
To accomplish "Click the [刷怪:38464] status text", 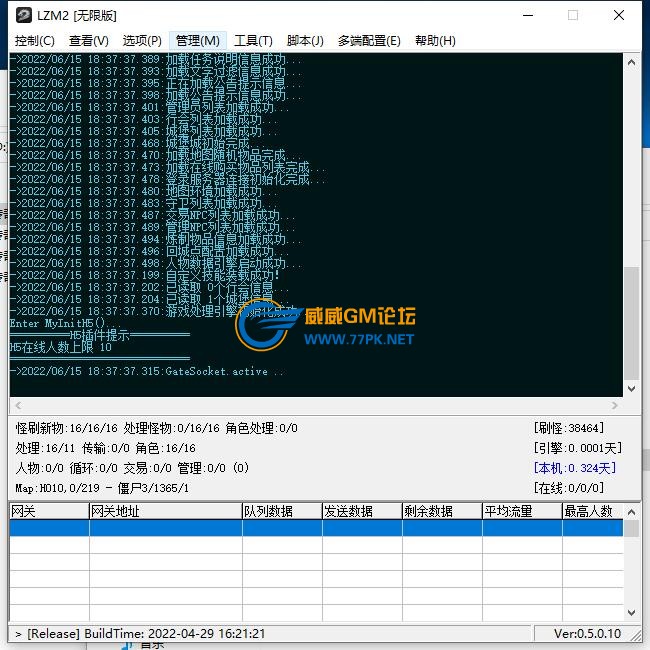I will pyautogui.click(x=569, y=428).
